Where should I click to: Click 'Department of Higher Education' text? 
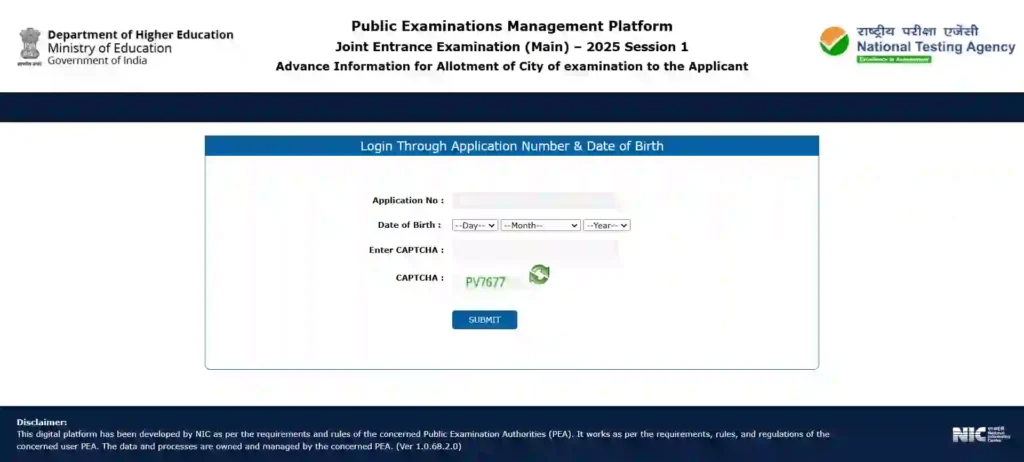(140, 35)
